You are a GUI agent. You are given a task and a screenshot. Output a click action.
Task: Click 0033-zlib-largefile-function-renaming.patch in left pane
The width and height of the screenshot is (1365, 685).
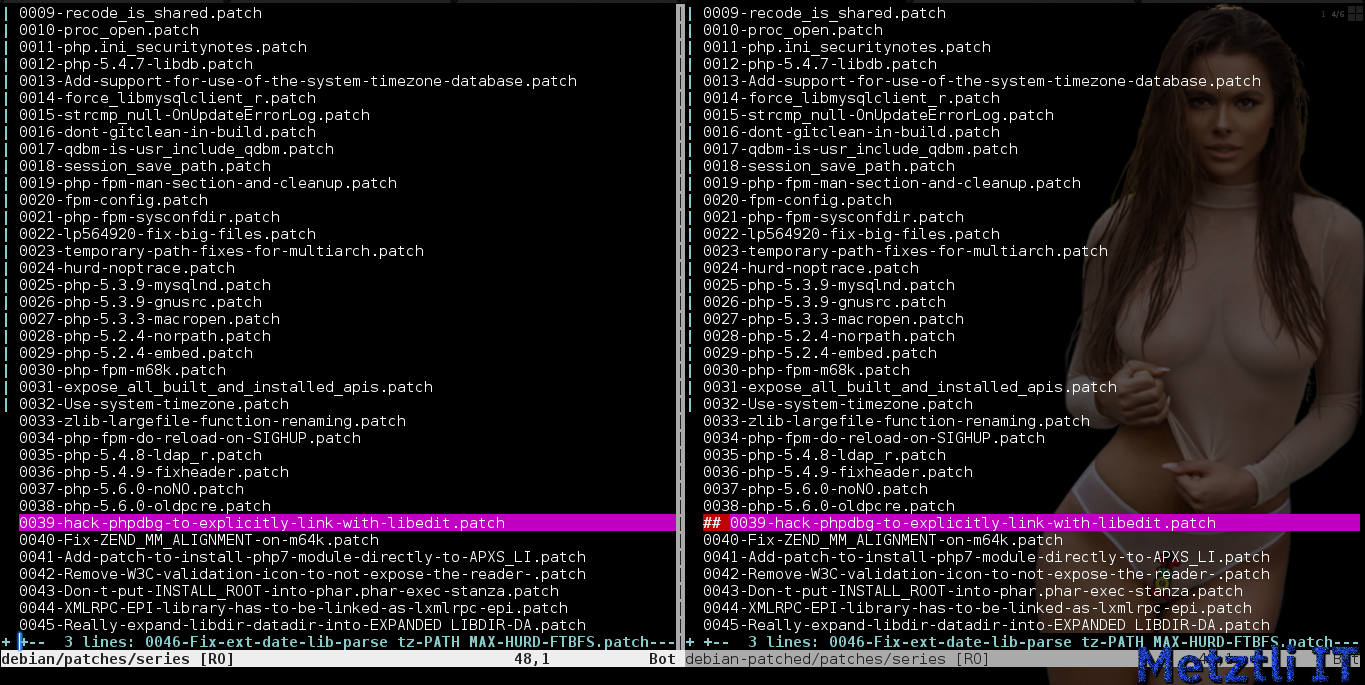point(212,421)
